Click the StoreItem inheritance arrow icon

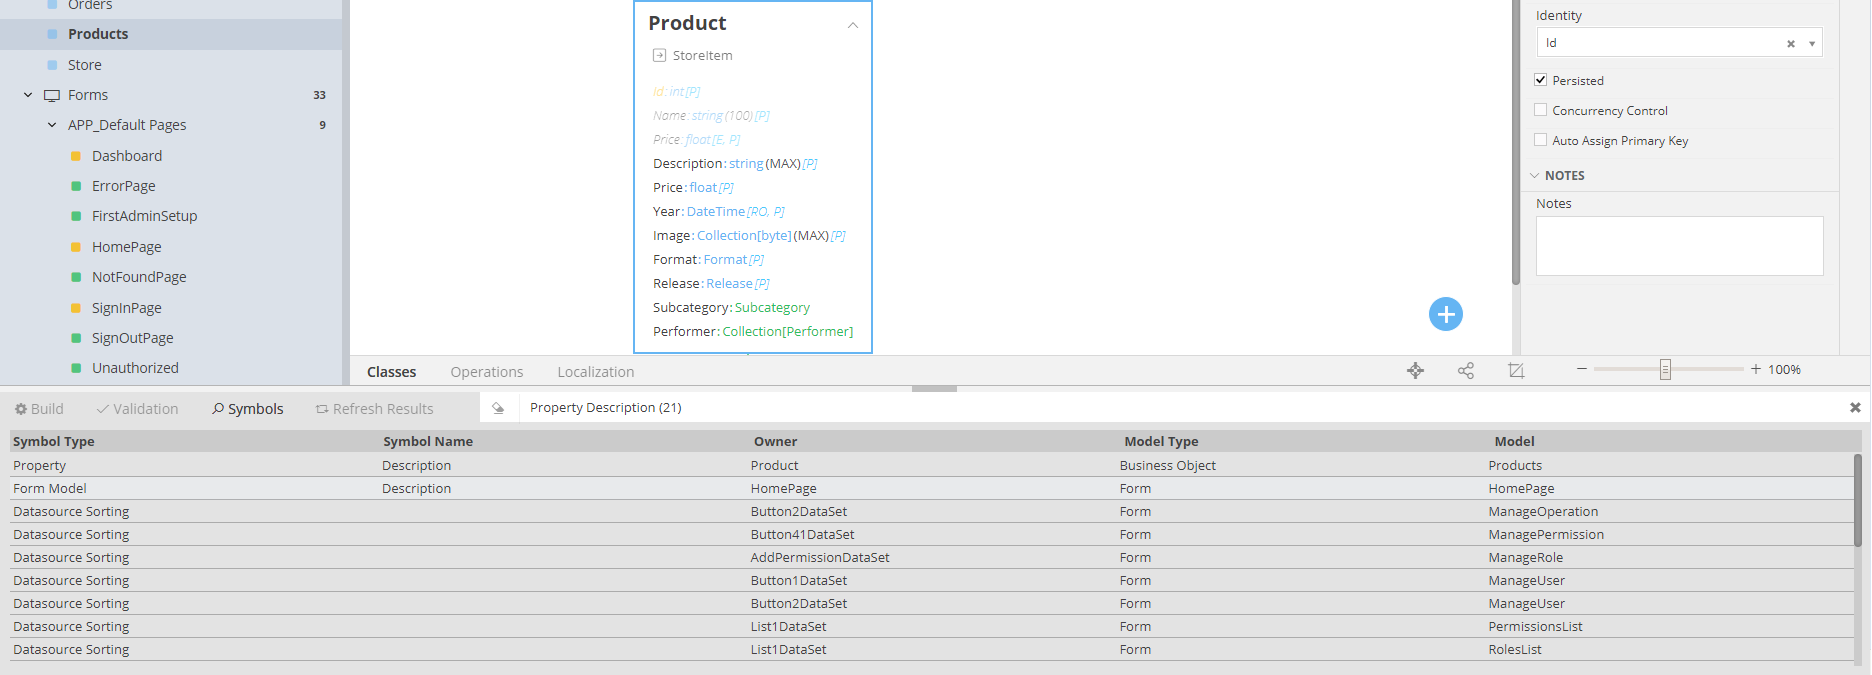click(659, 55)
